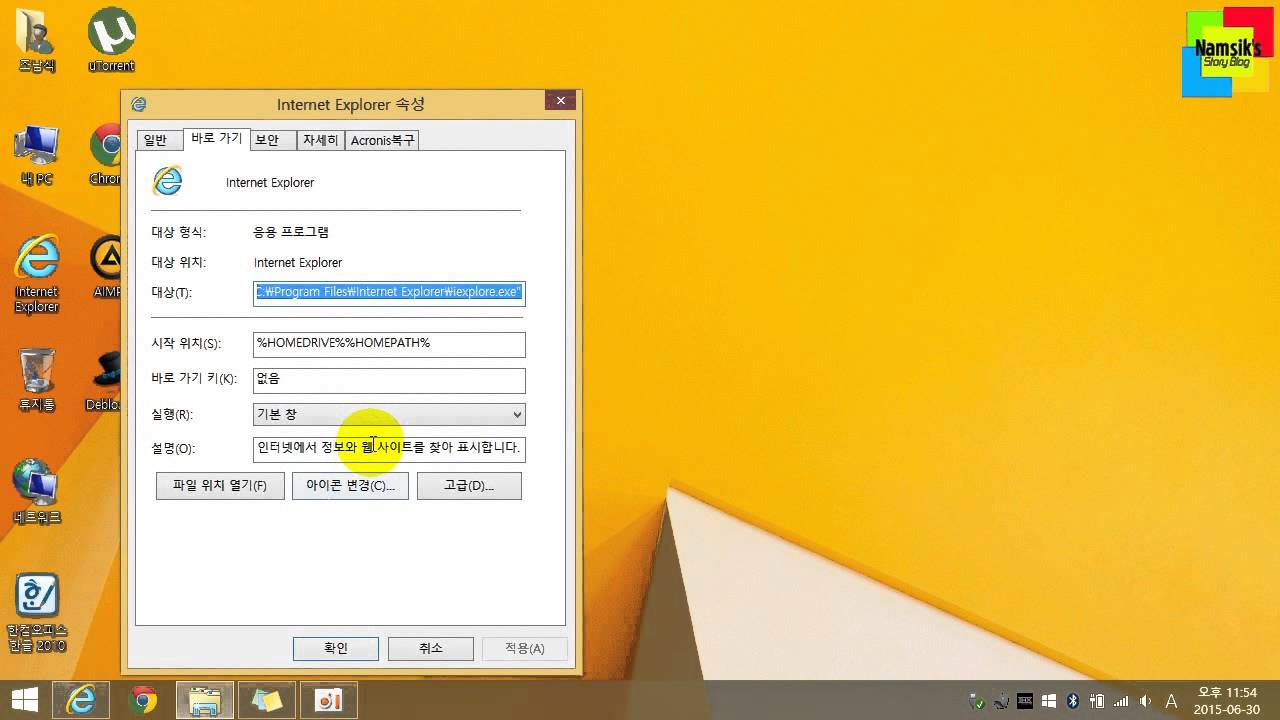Viewport: 1280px width, 720px height.
Task: Click the 대상 형식: label
Action: click(x=178, y=232)
